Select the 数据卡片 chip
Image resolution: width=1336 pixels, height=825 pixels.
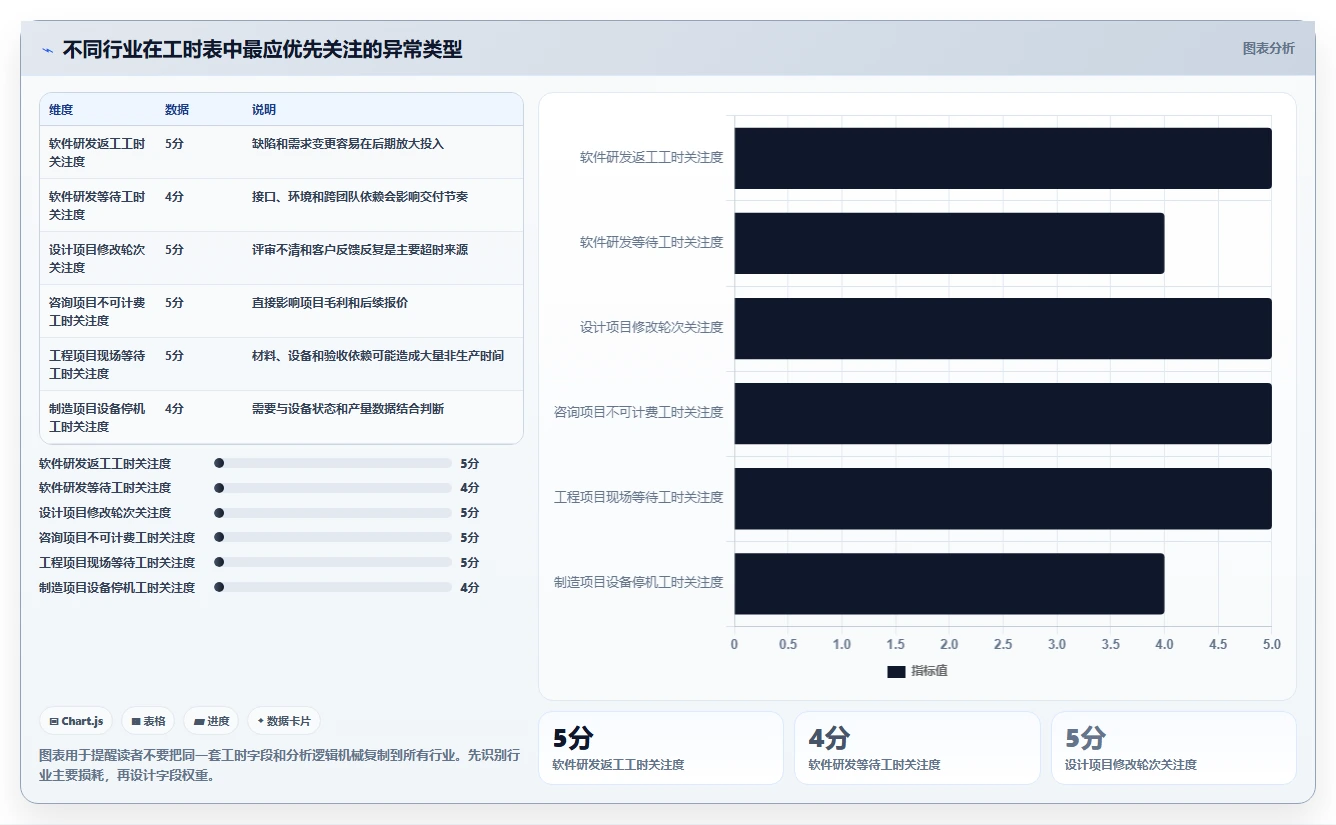[x=284, y=721]
